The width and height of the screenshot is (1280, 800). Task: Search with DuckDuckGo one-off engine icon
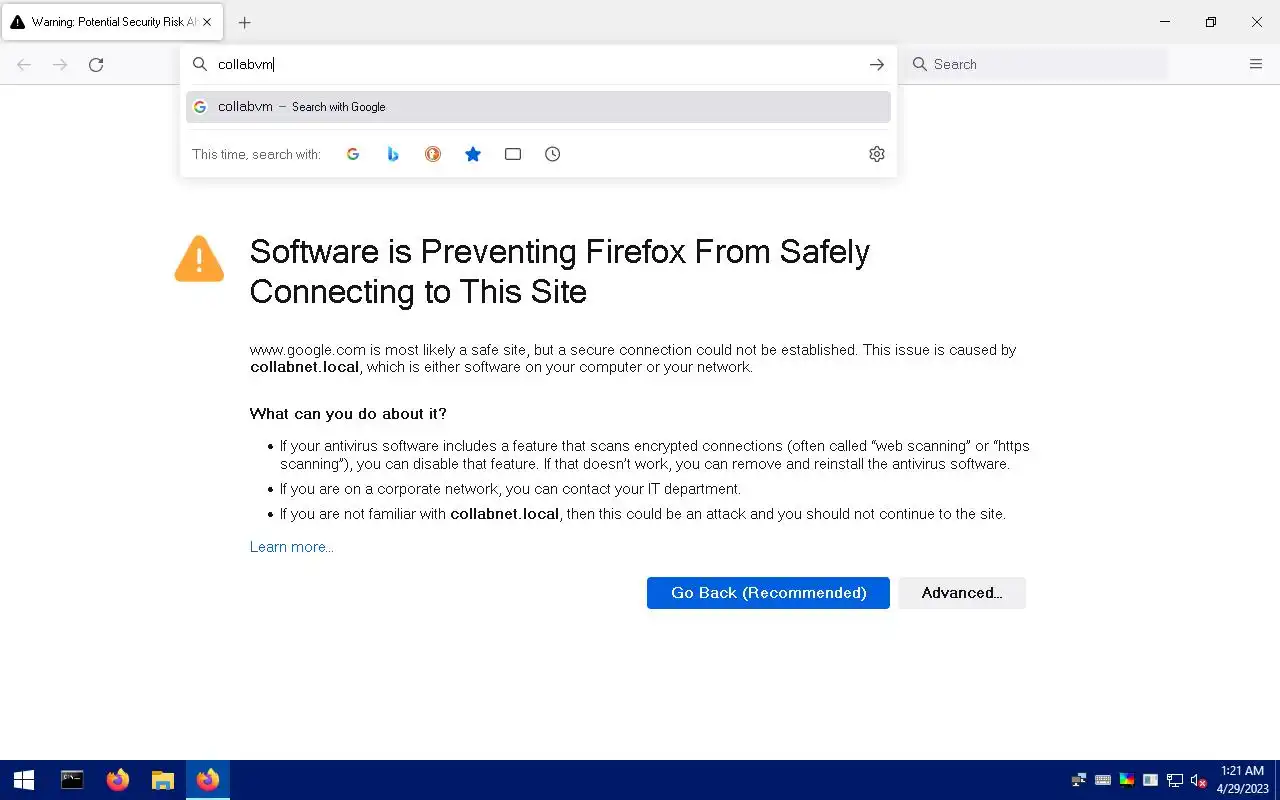[x=433, y=154]
